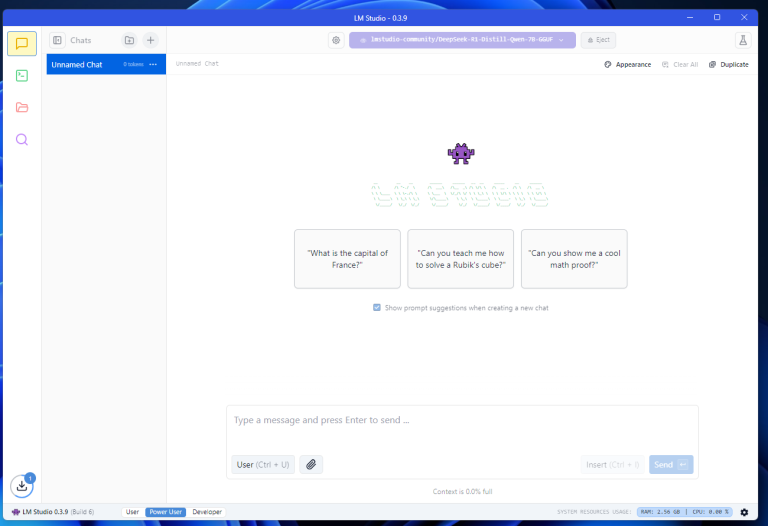Open My Models folder icon

pos(21,107)
